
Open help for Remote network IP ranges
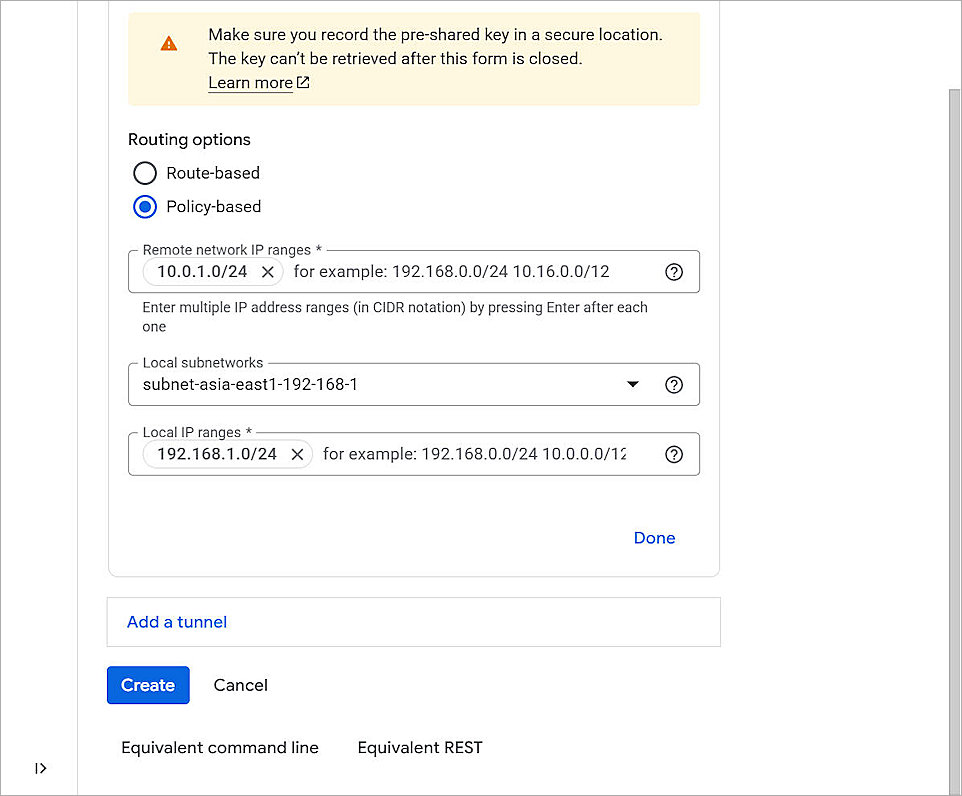click(x=674, y=271)
